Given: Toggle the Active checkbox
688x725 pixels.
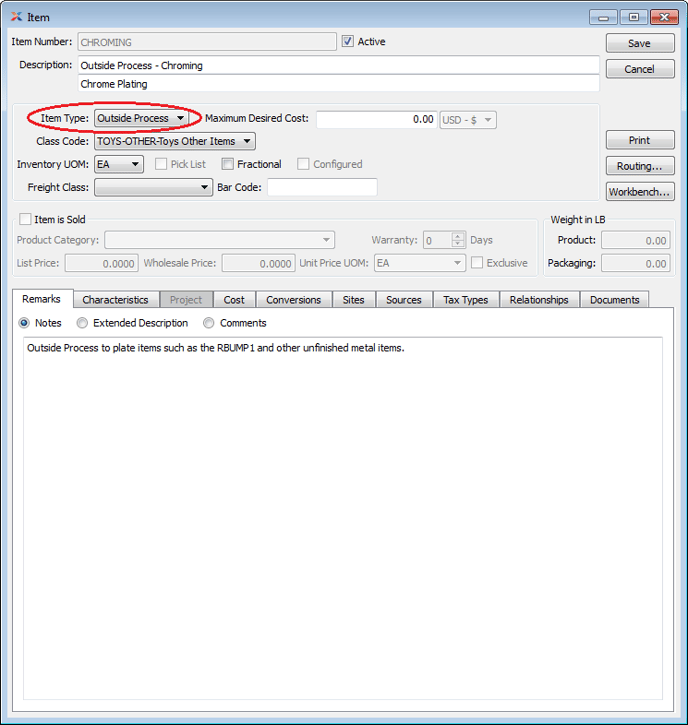Looking at the screenshot, I should point(348,42).
